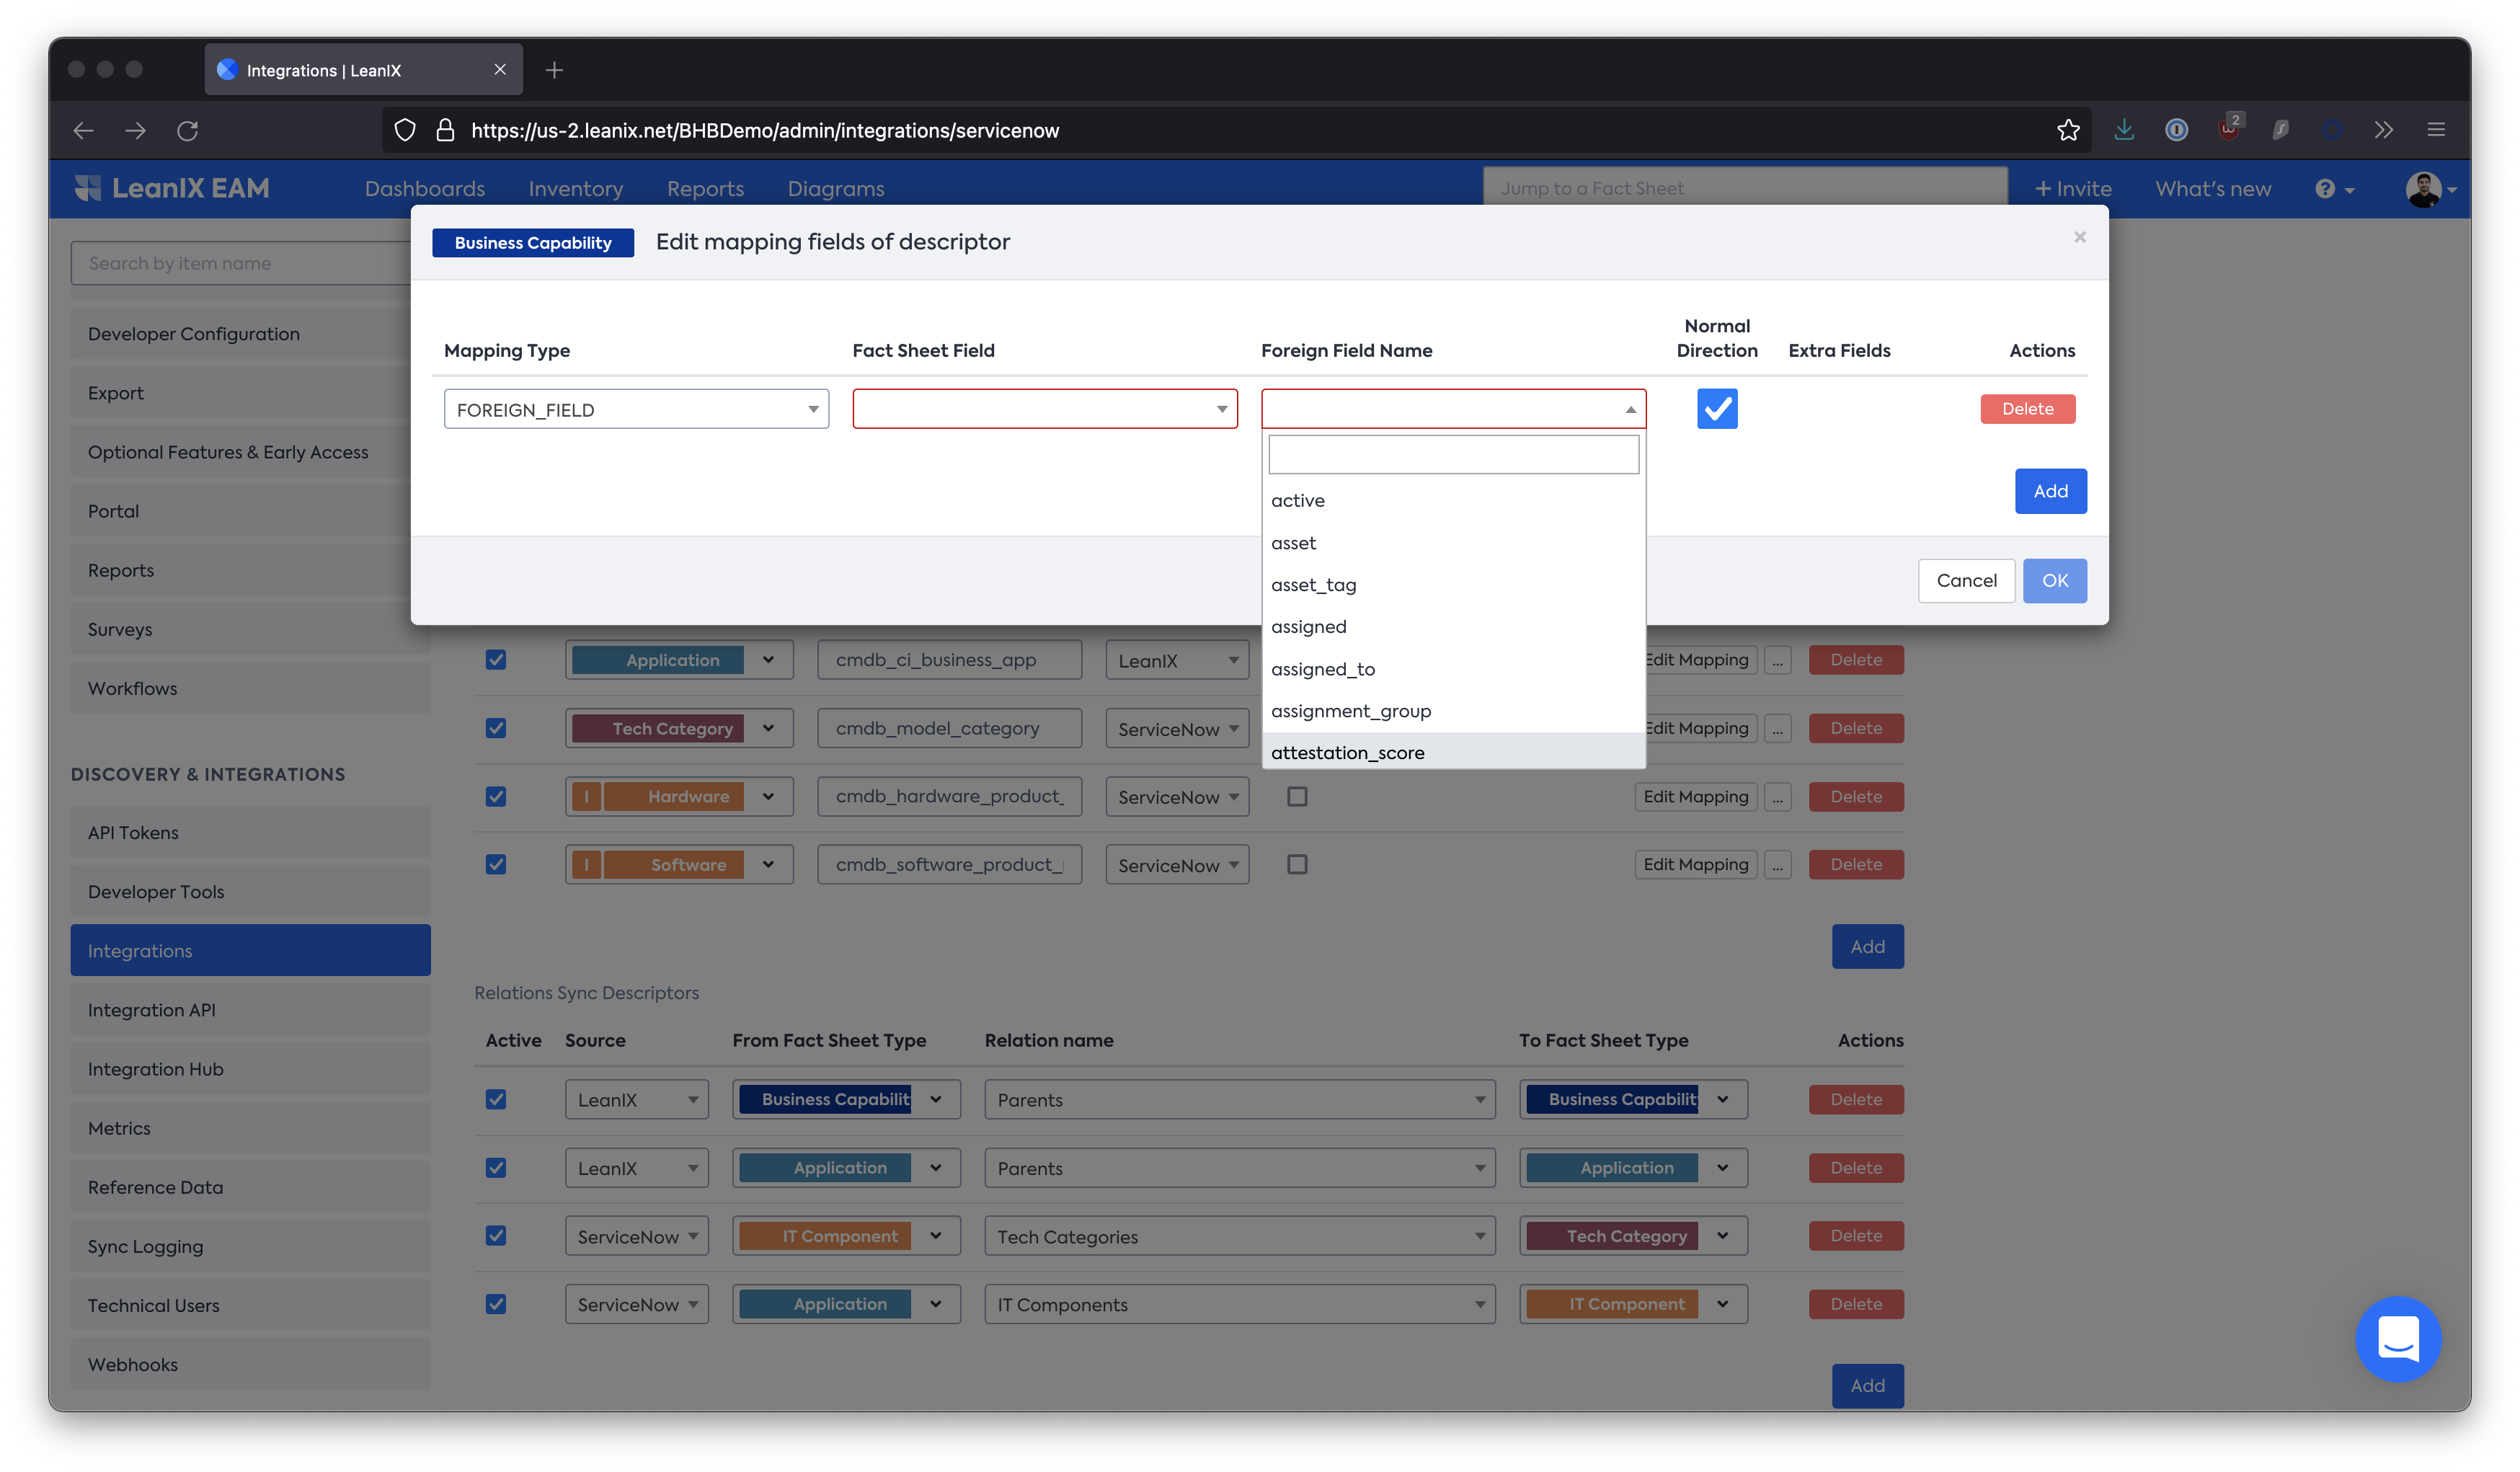Uncheck the Normal Direction checkbox
Screen dimensions: 2520x1472
pos(1717,409)
